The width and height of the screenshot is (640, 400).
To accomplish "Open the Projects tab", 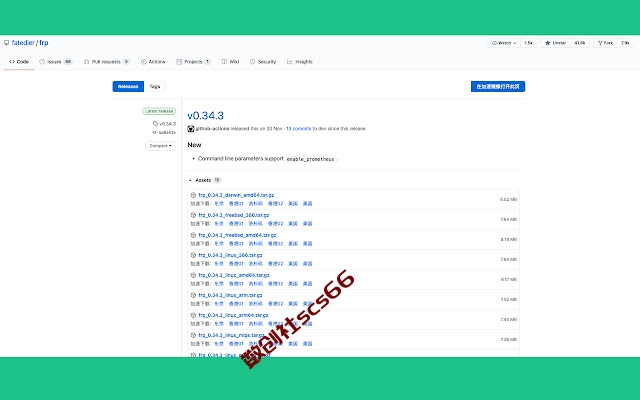I will [x=193, y=62].
